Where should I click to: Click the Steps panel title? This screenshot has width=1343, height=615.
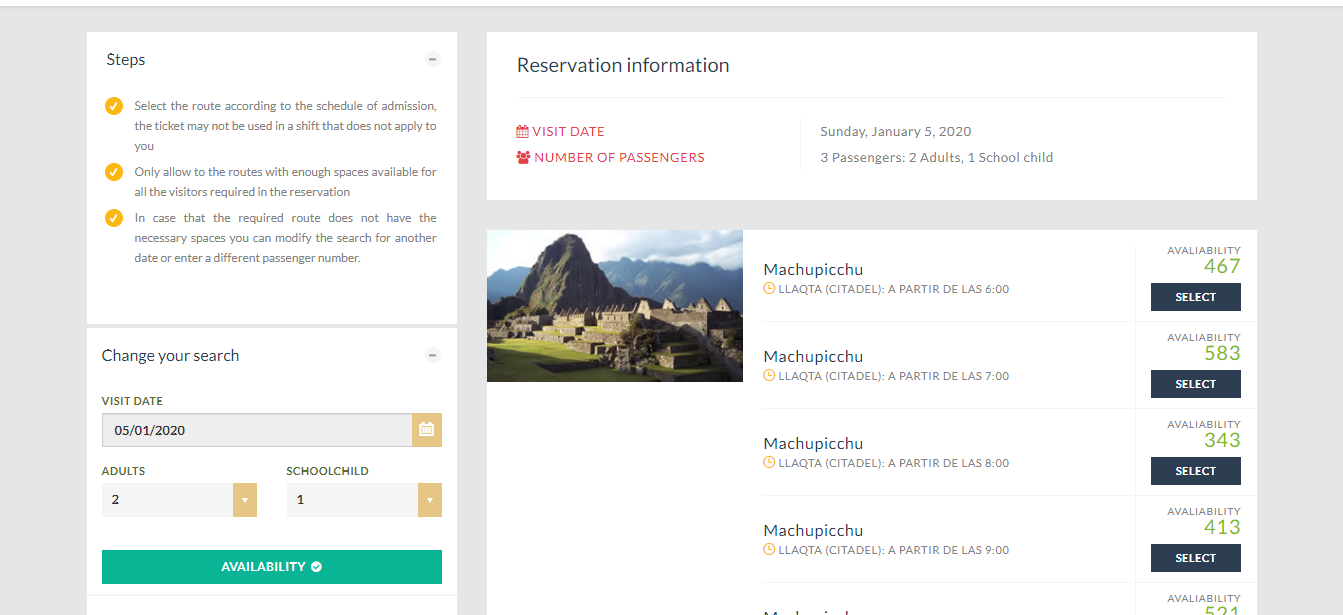click(126, 60)
